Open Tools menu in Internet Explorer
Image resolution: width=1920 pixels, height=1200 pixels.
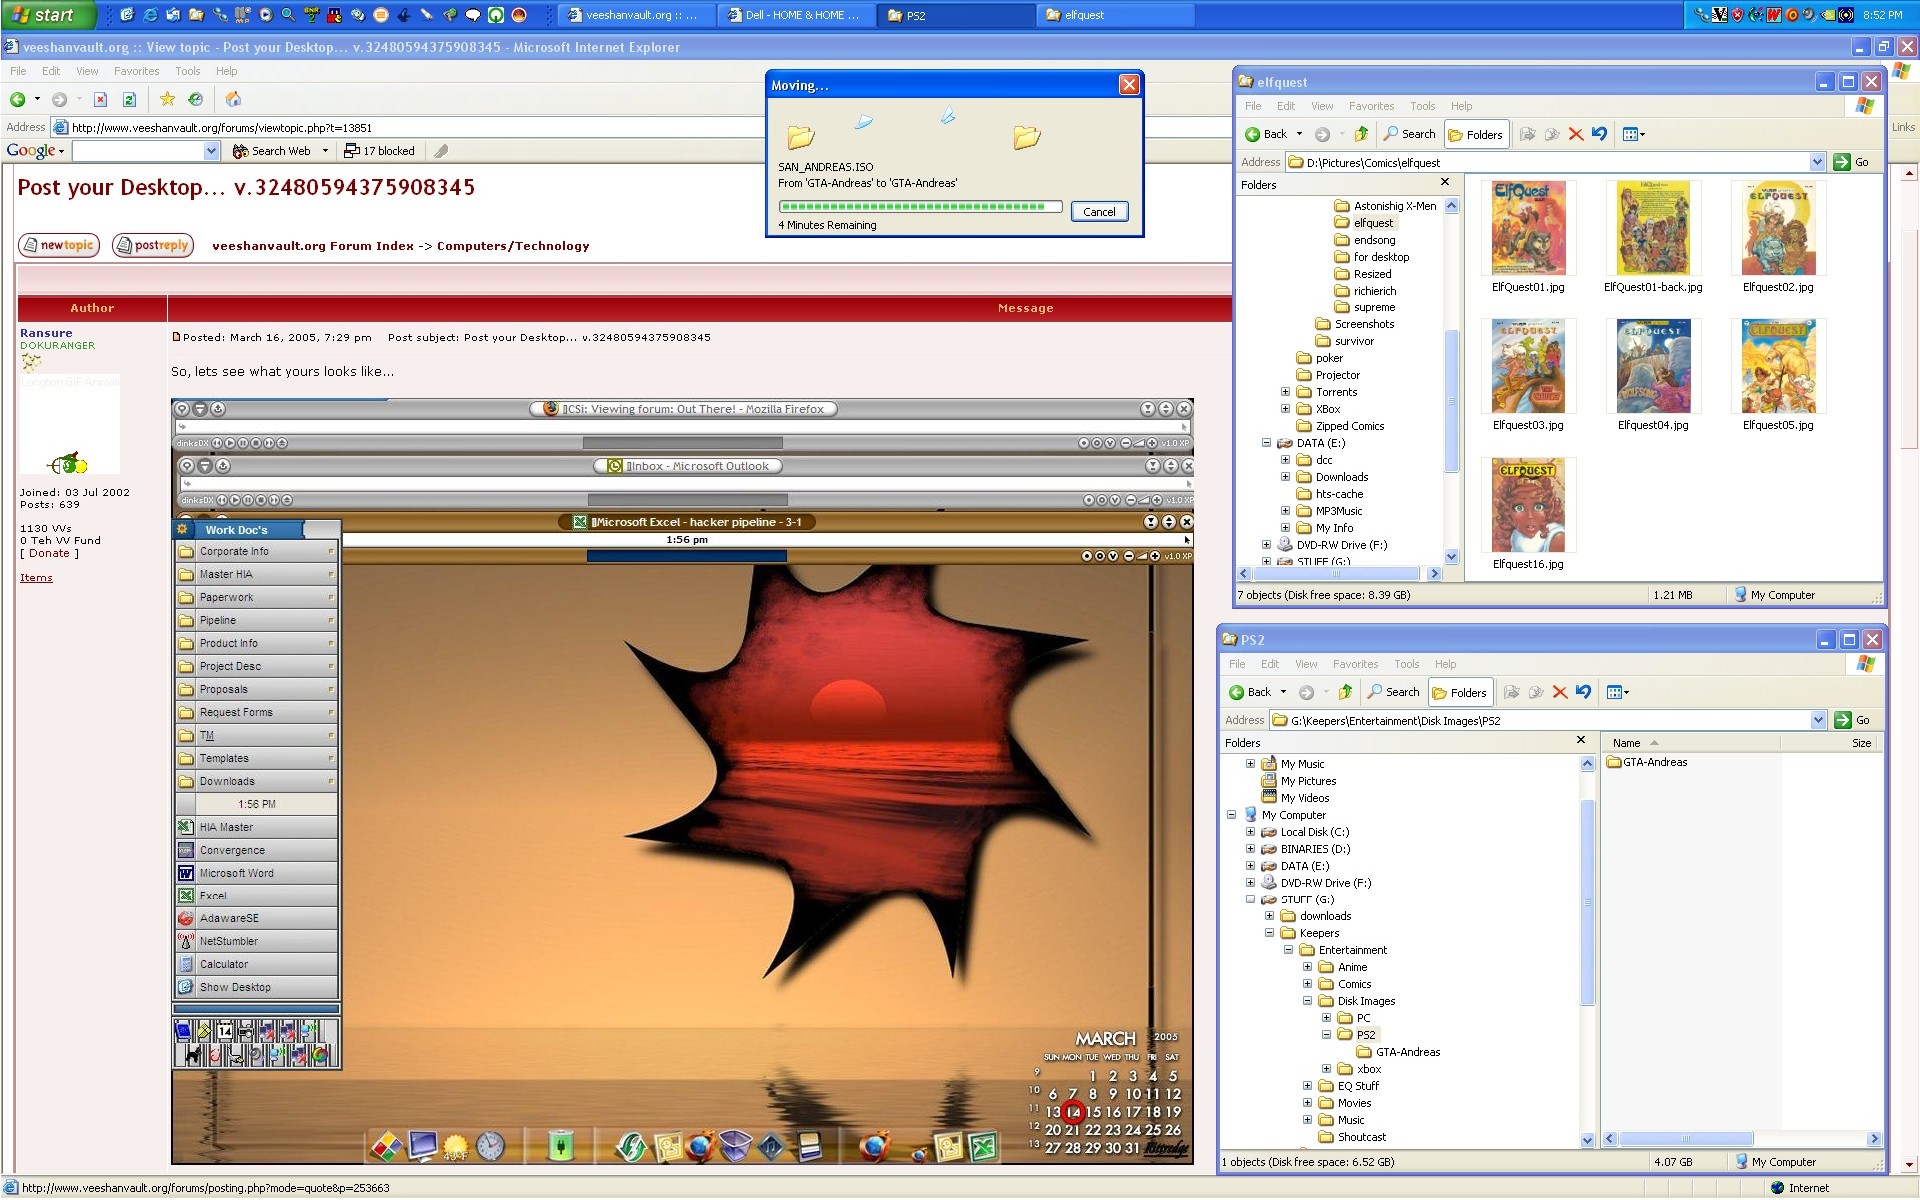point(188,71)
